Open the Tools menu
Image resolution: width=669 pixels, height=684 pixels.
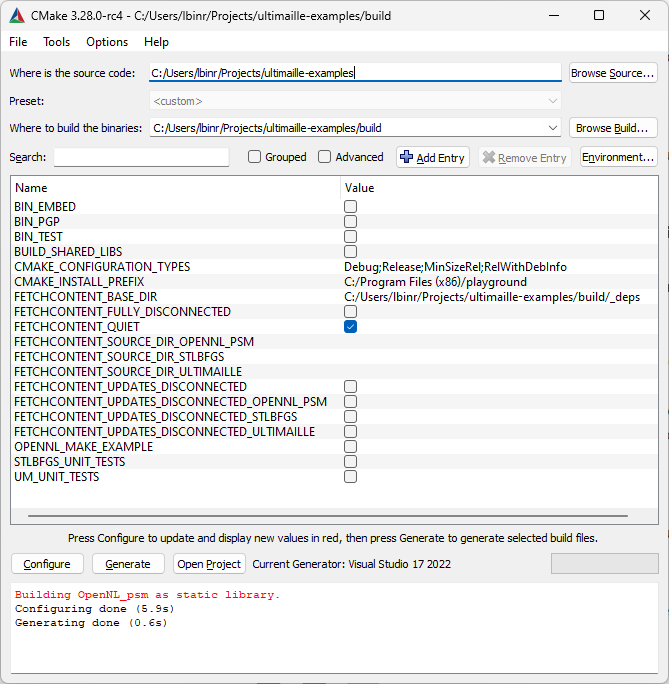click(x=57, y=42)
